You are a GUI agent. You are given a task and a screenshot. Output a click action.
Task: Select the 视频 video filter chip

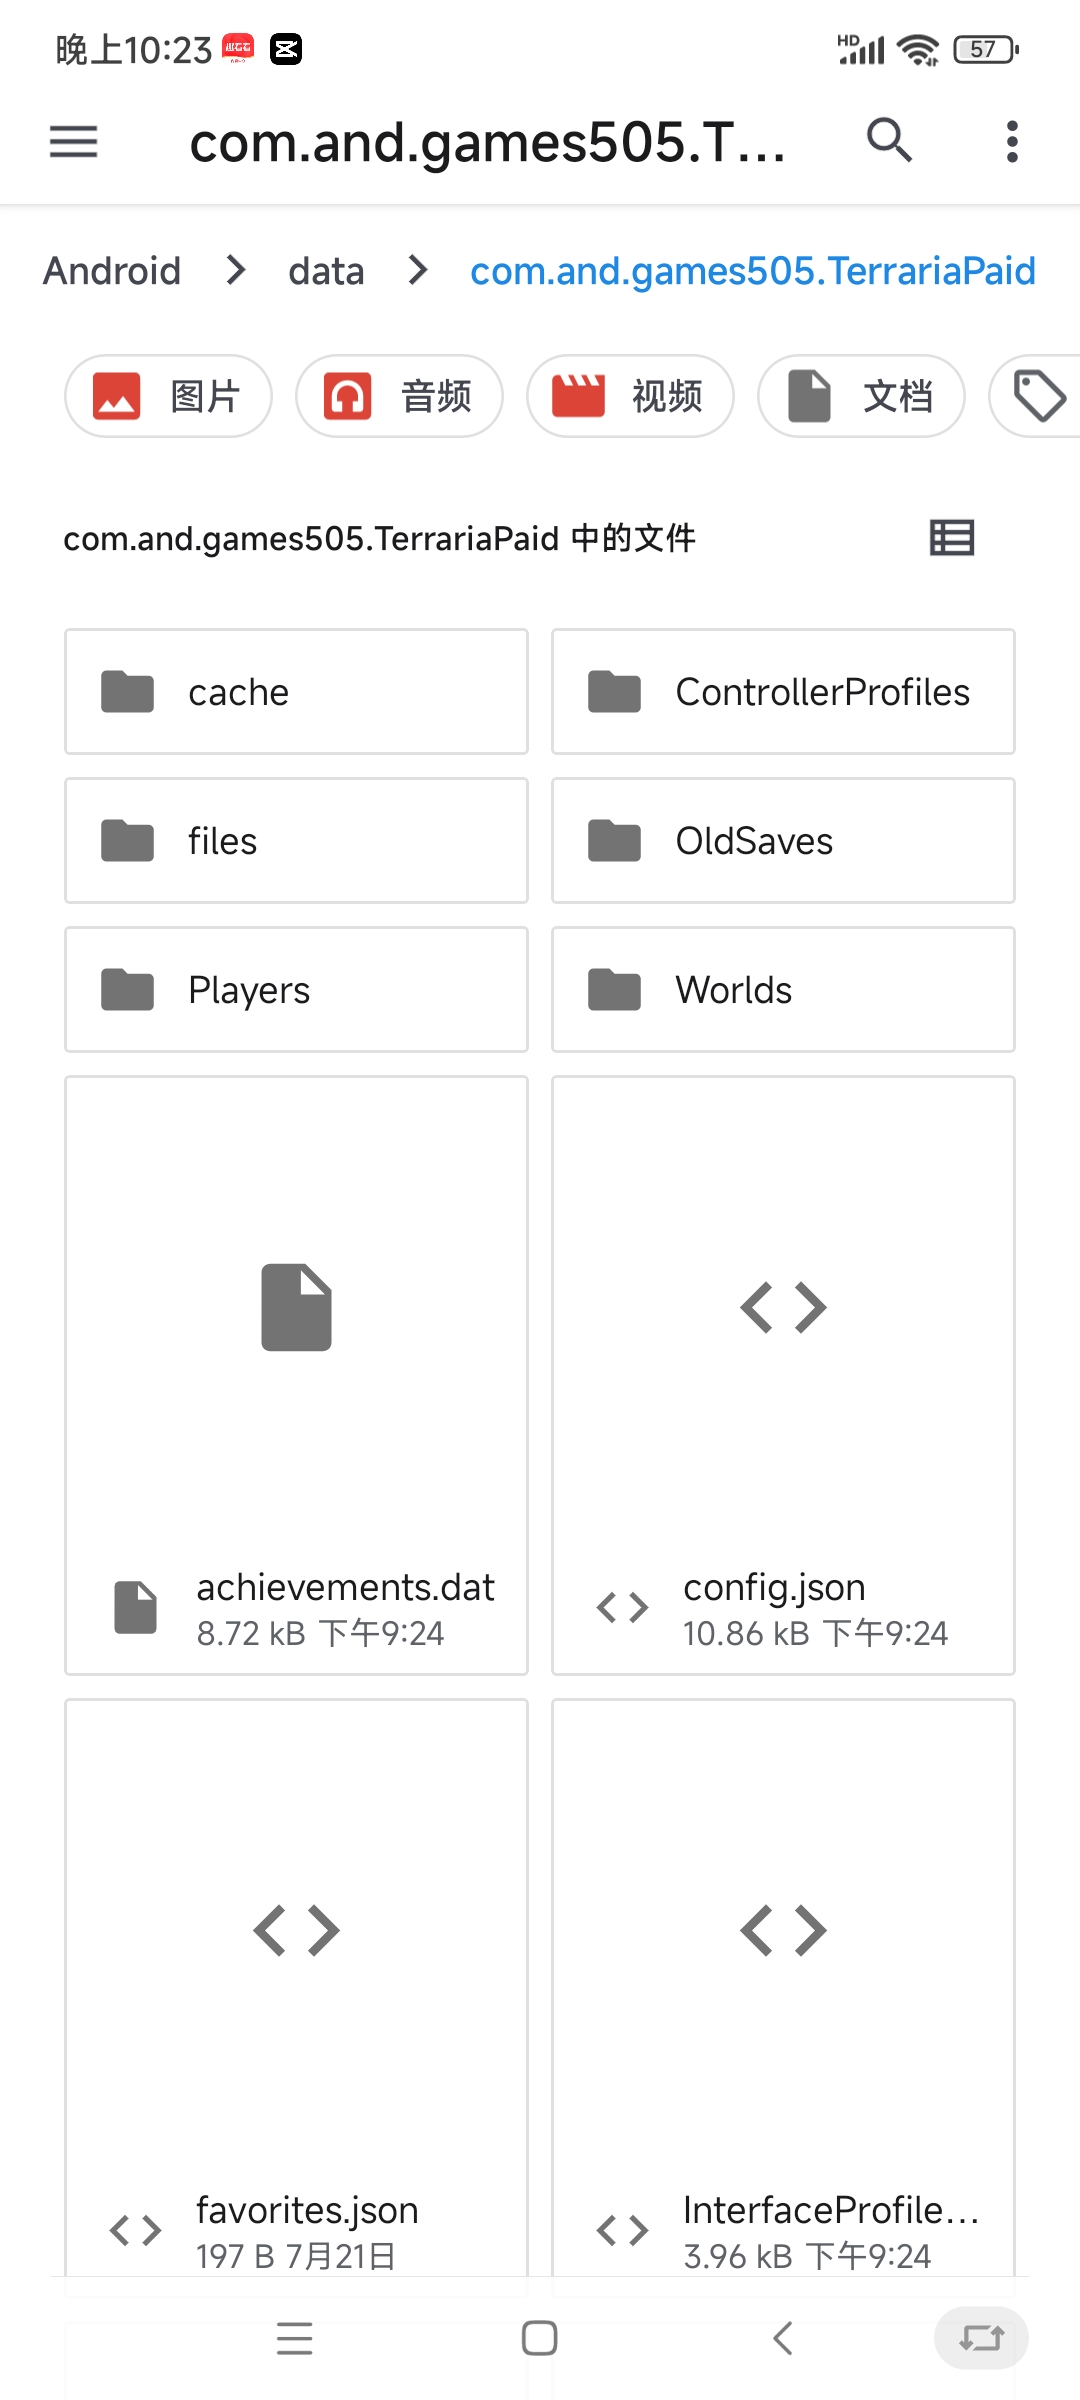click(x=630, y=396)
